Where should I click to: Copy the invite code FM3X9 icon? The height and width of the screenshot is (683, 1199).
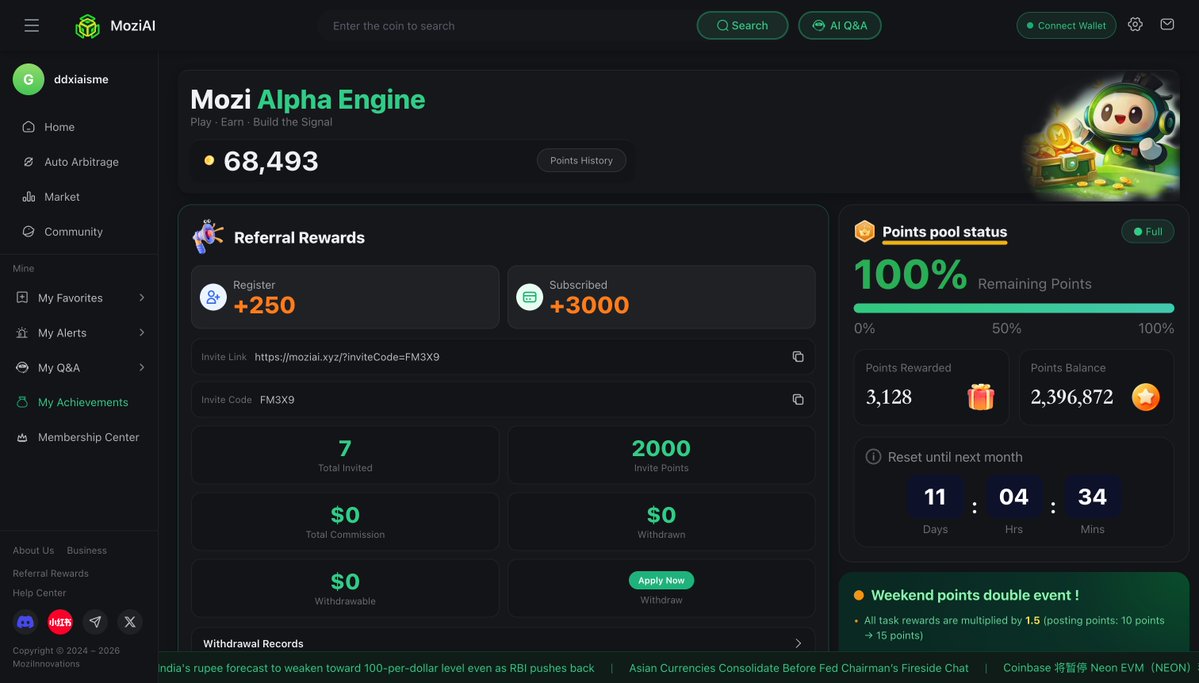798,399
